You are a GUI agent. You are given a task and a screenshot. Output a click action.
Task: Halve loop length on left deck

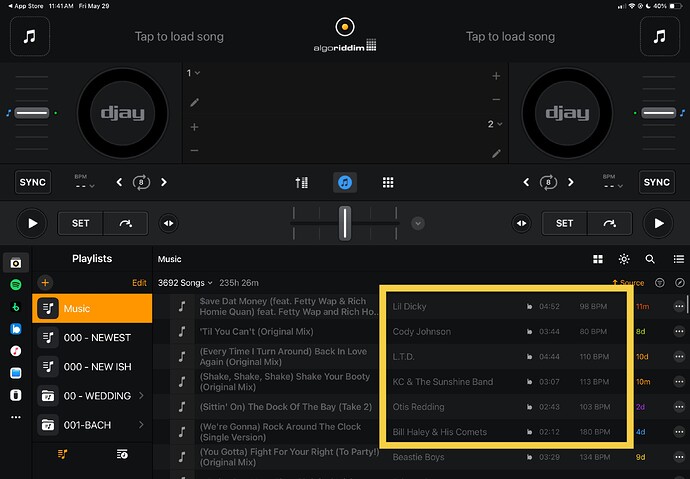point(119,182)
